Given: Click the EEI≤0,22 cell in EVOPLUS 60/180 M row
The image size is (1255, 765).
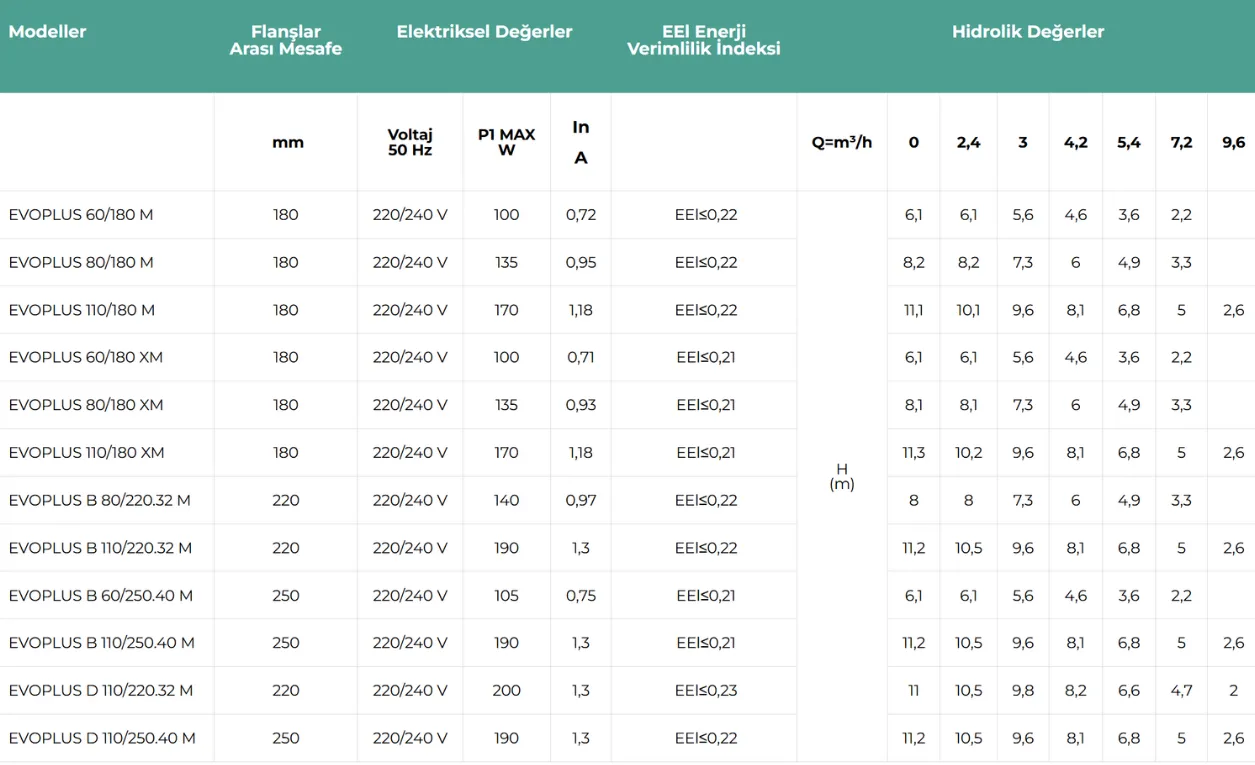Looking at the screenshot, I should click(x=706, y=215).
